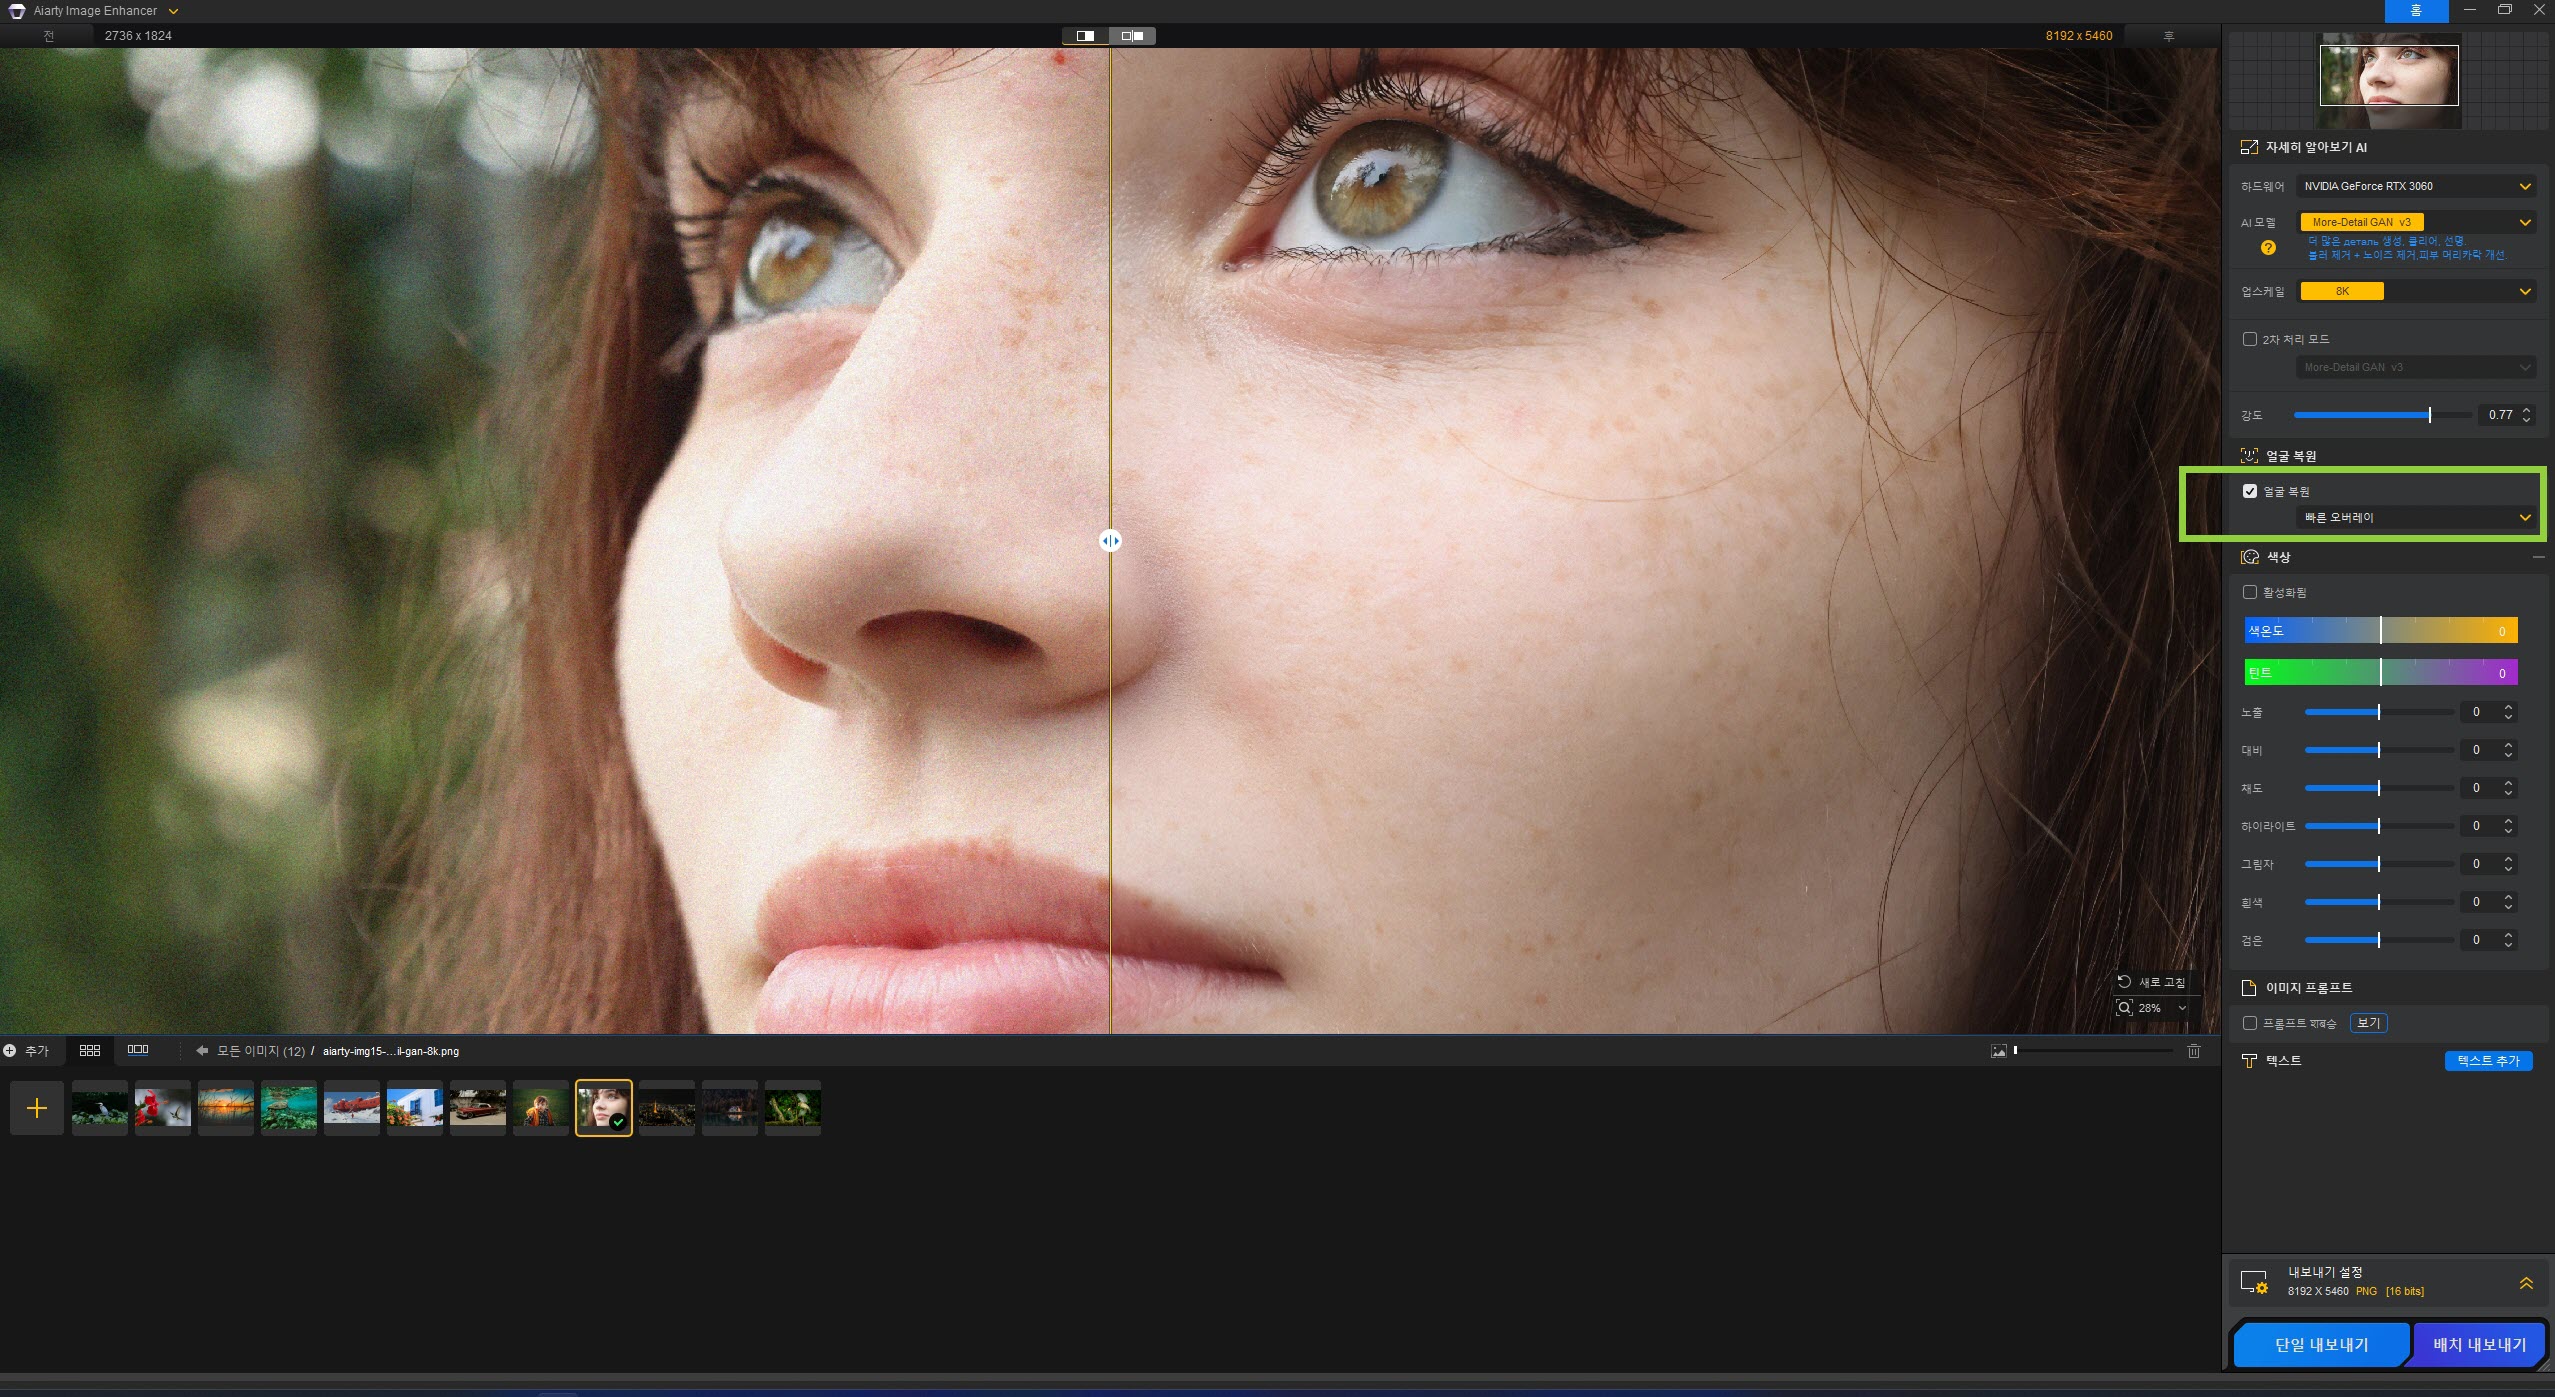Viewport: 2555px width, 1397px height.
Task: Enable the 2차 처리 모드 checkbox
Action: [x=2250, y=339]
